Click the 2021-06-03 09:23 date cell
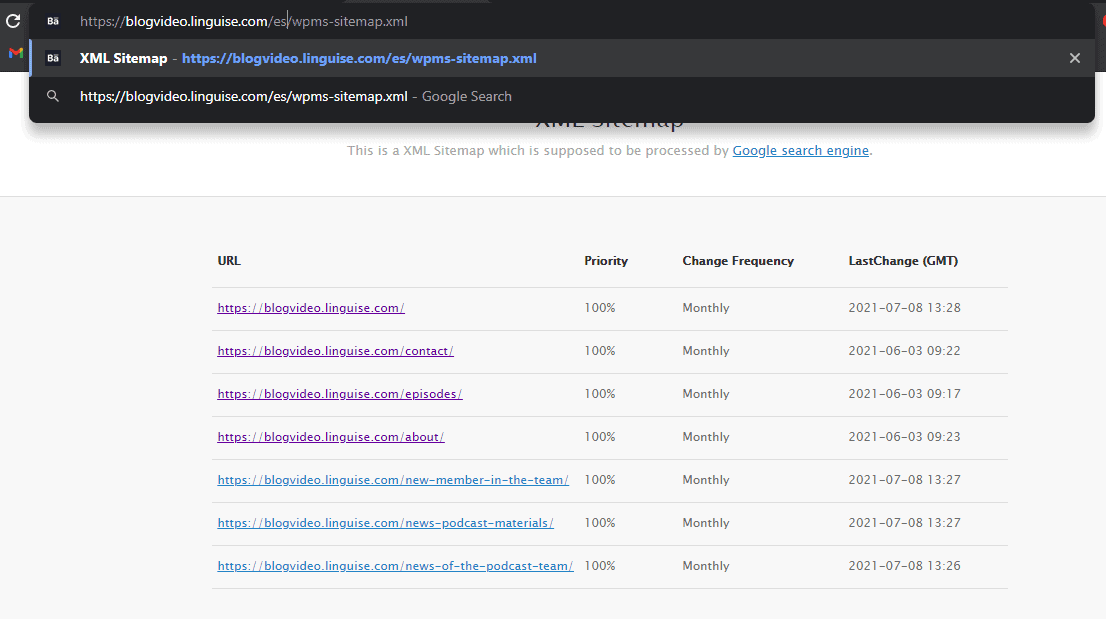 (904, 436)
